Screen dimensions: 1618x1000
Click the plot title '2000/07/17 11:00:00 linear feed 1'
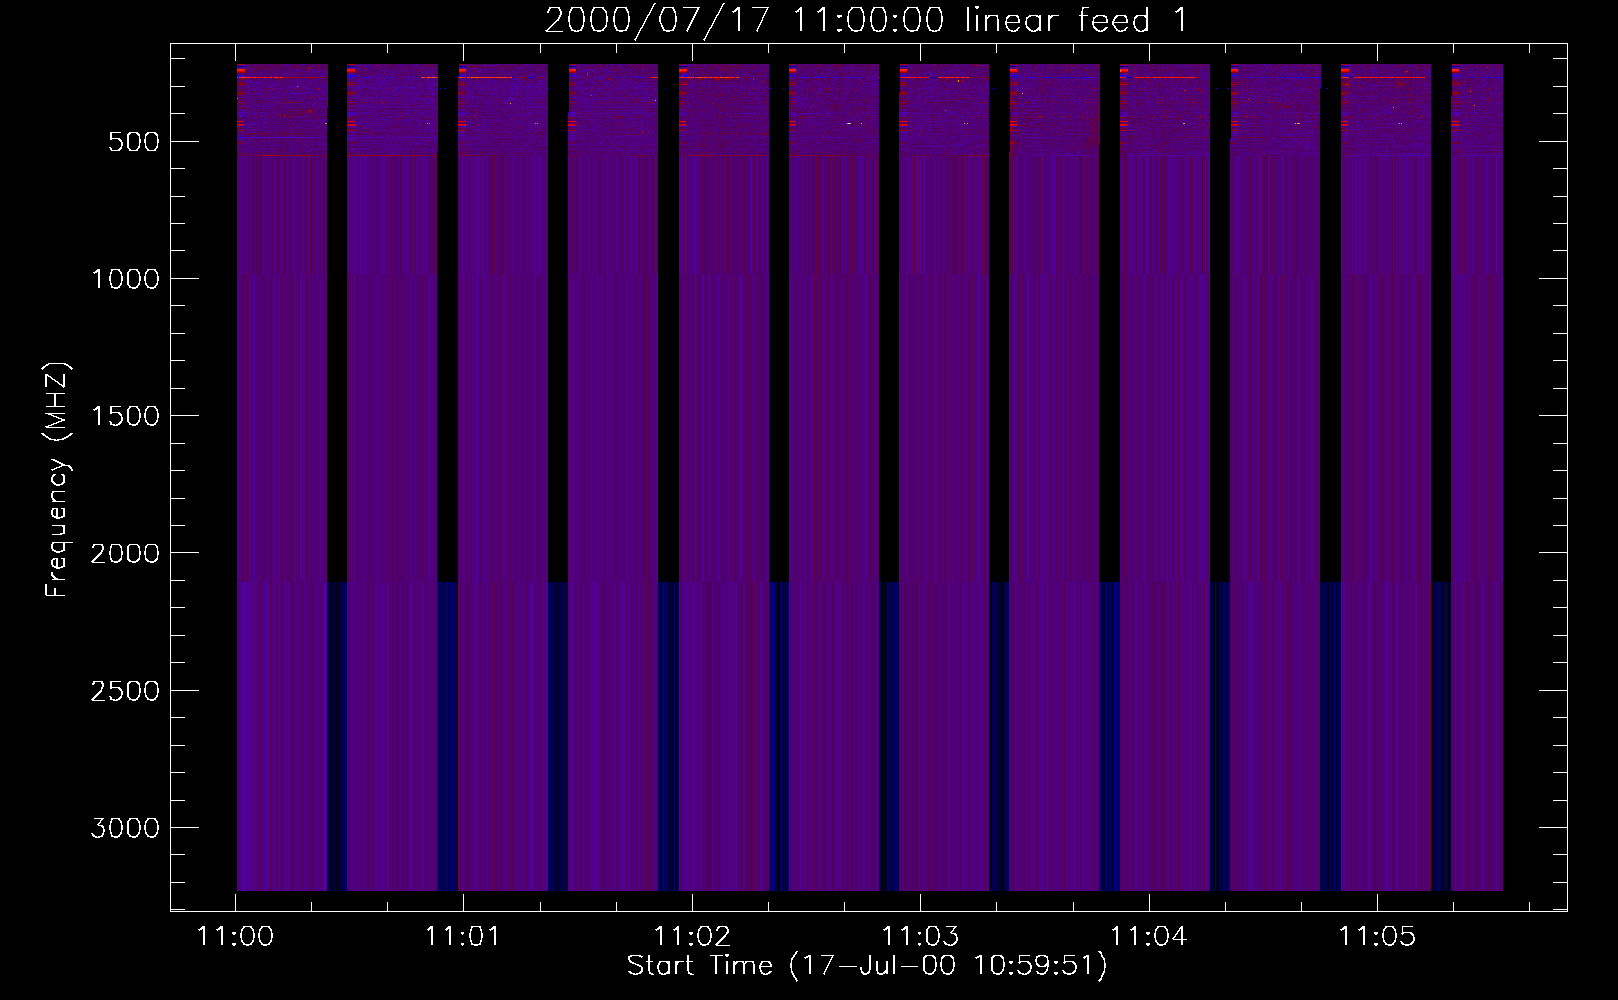point(866,20)
